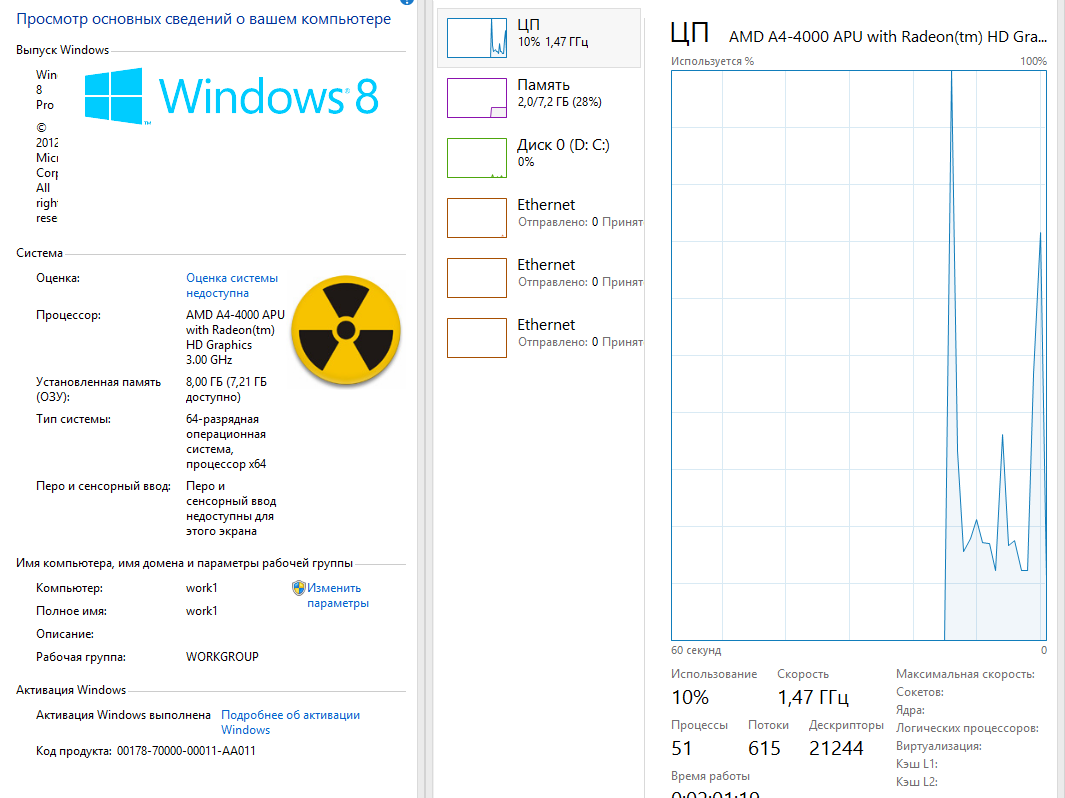Open the Оценка системы недоступна link
Screen dimensions: 1065x798
[x=232, y=285]
